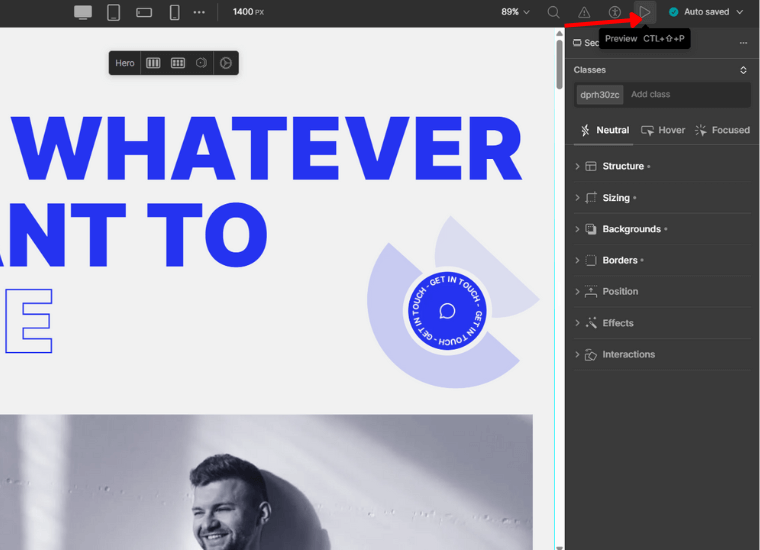
Task: Select the second grid layout icon
Action: pos(178,63)
